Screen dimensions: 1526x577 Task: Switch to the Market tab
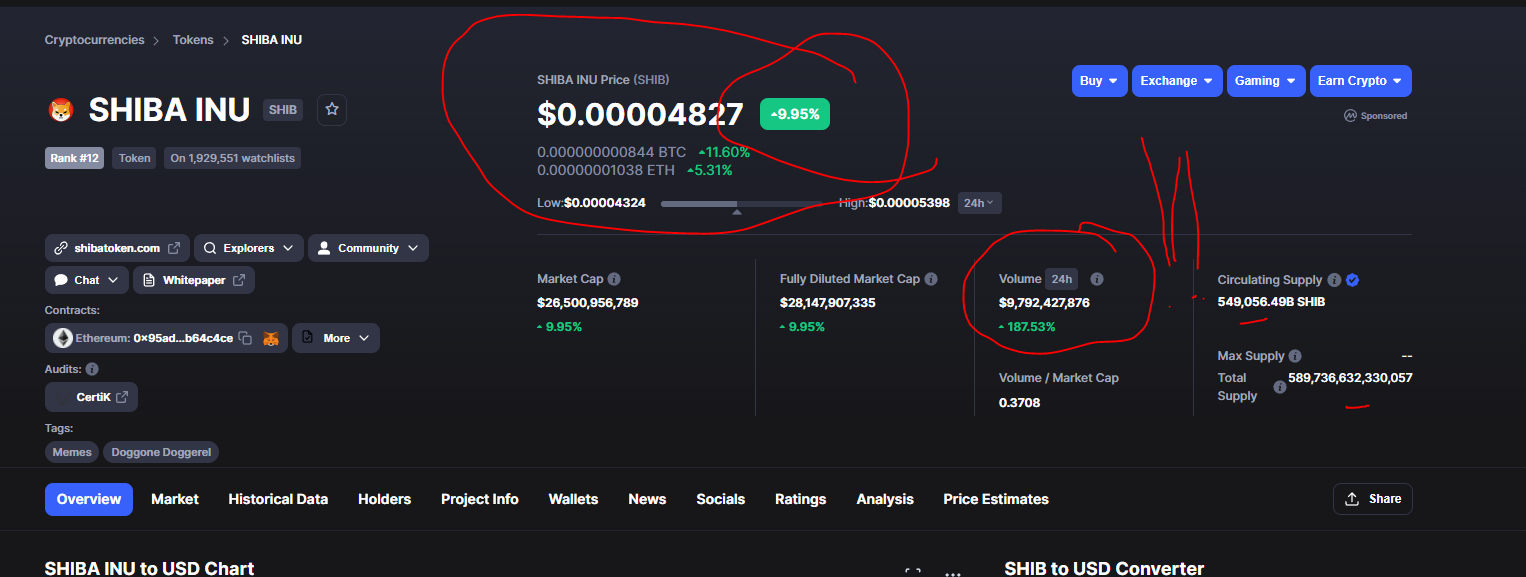[x=175, y=499]
